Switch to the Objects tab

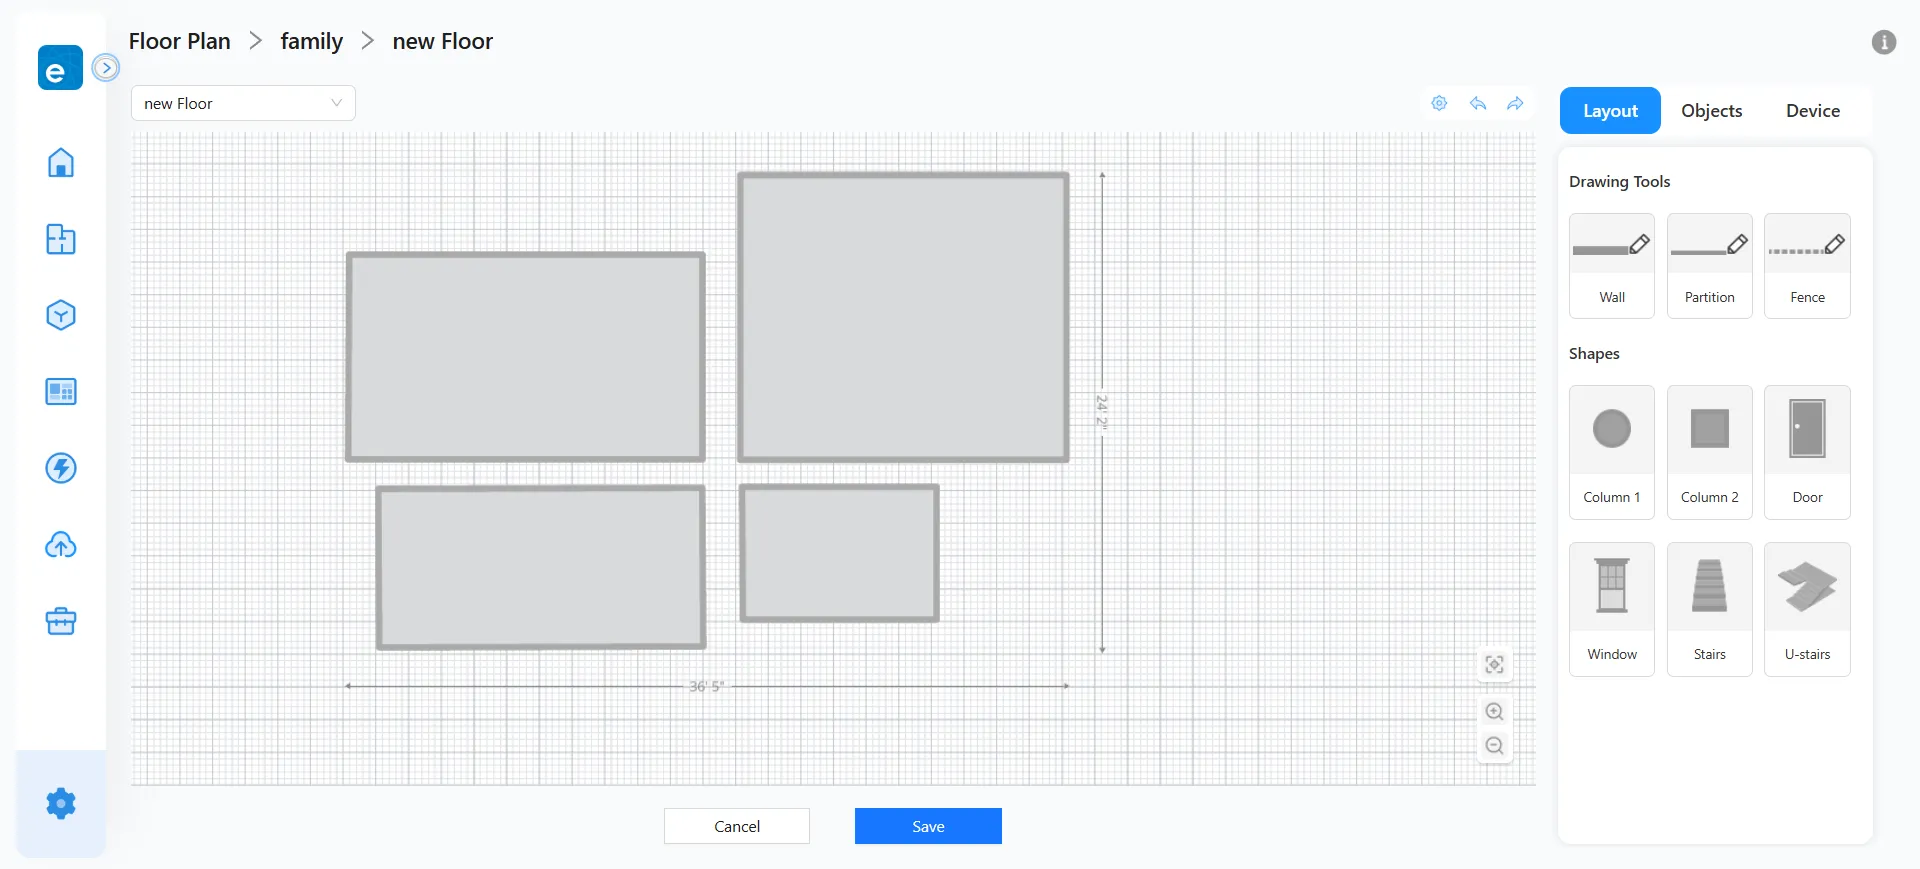[x=1711, y=111]
